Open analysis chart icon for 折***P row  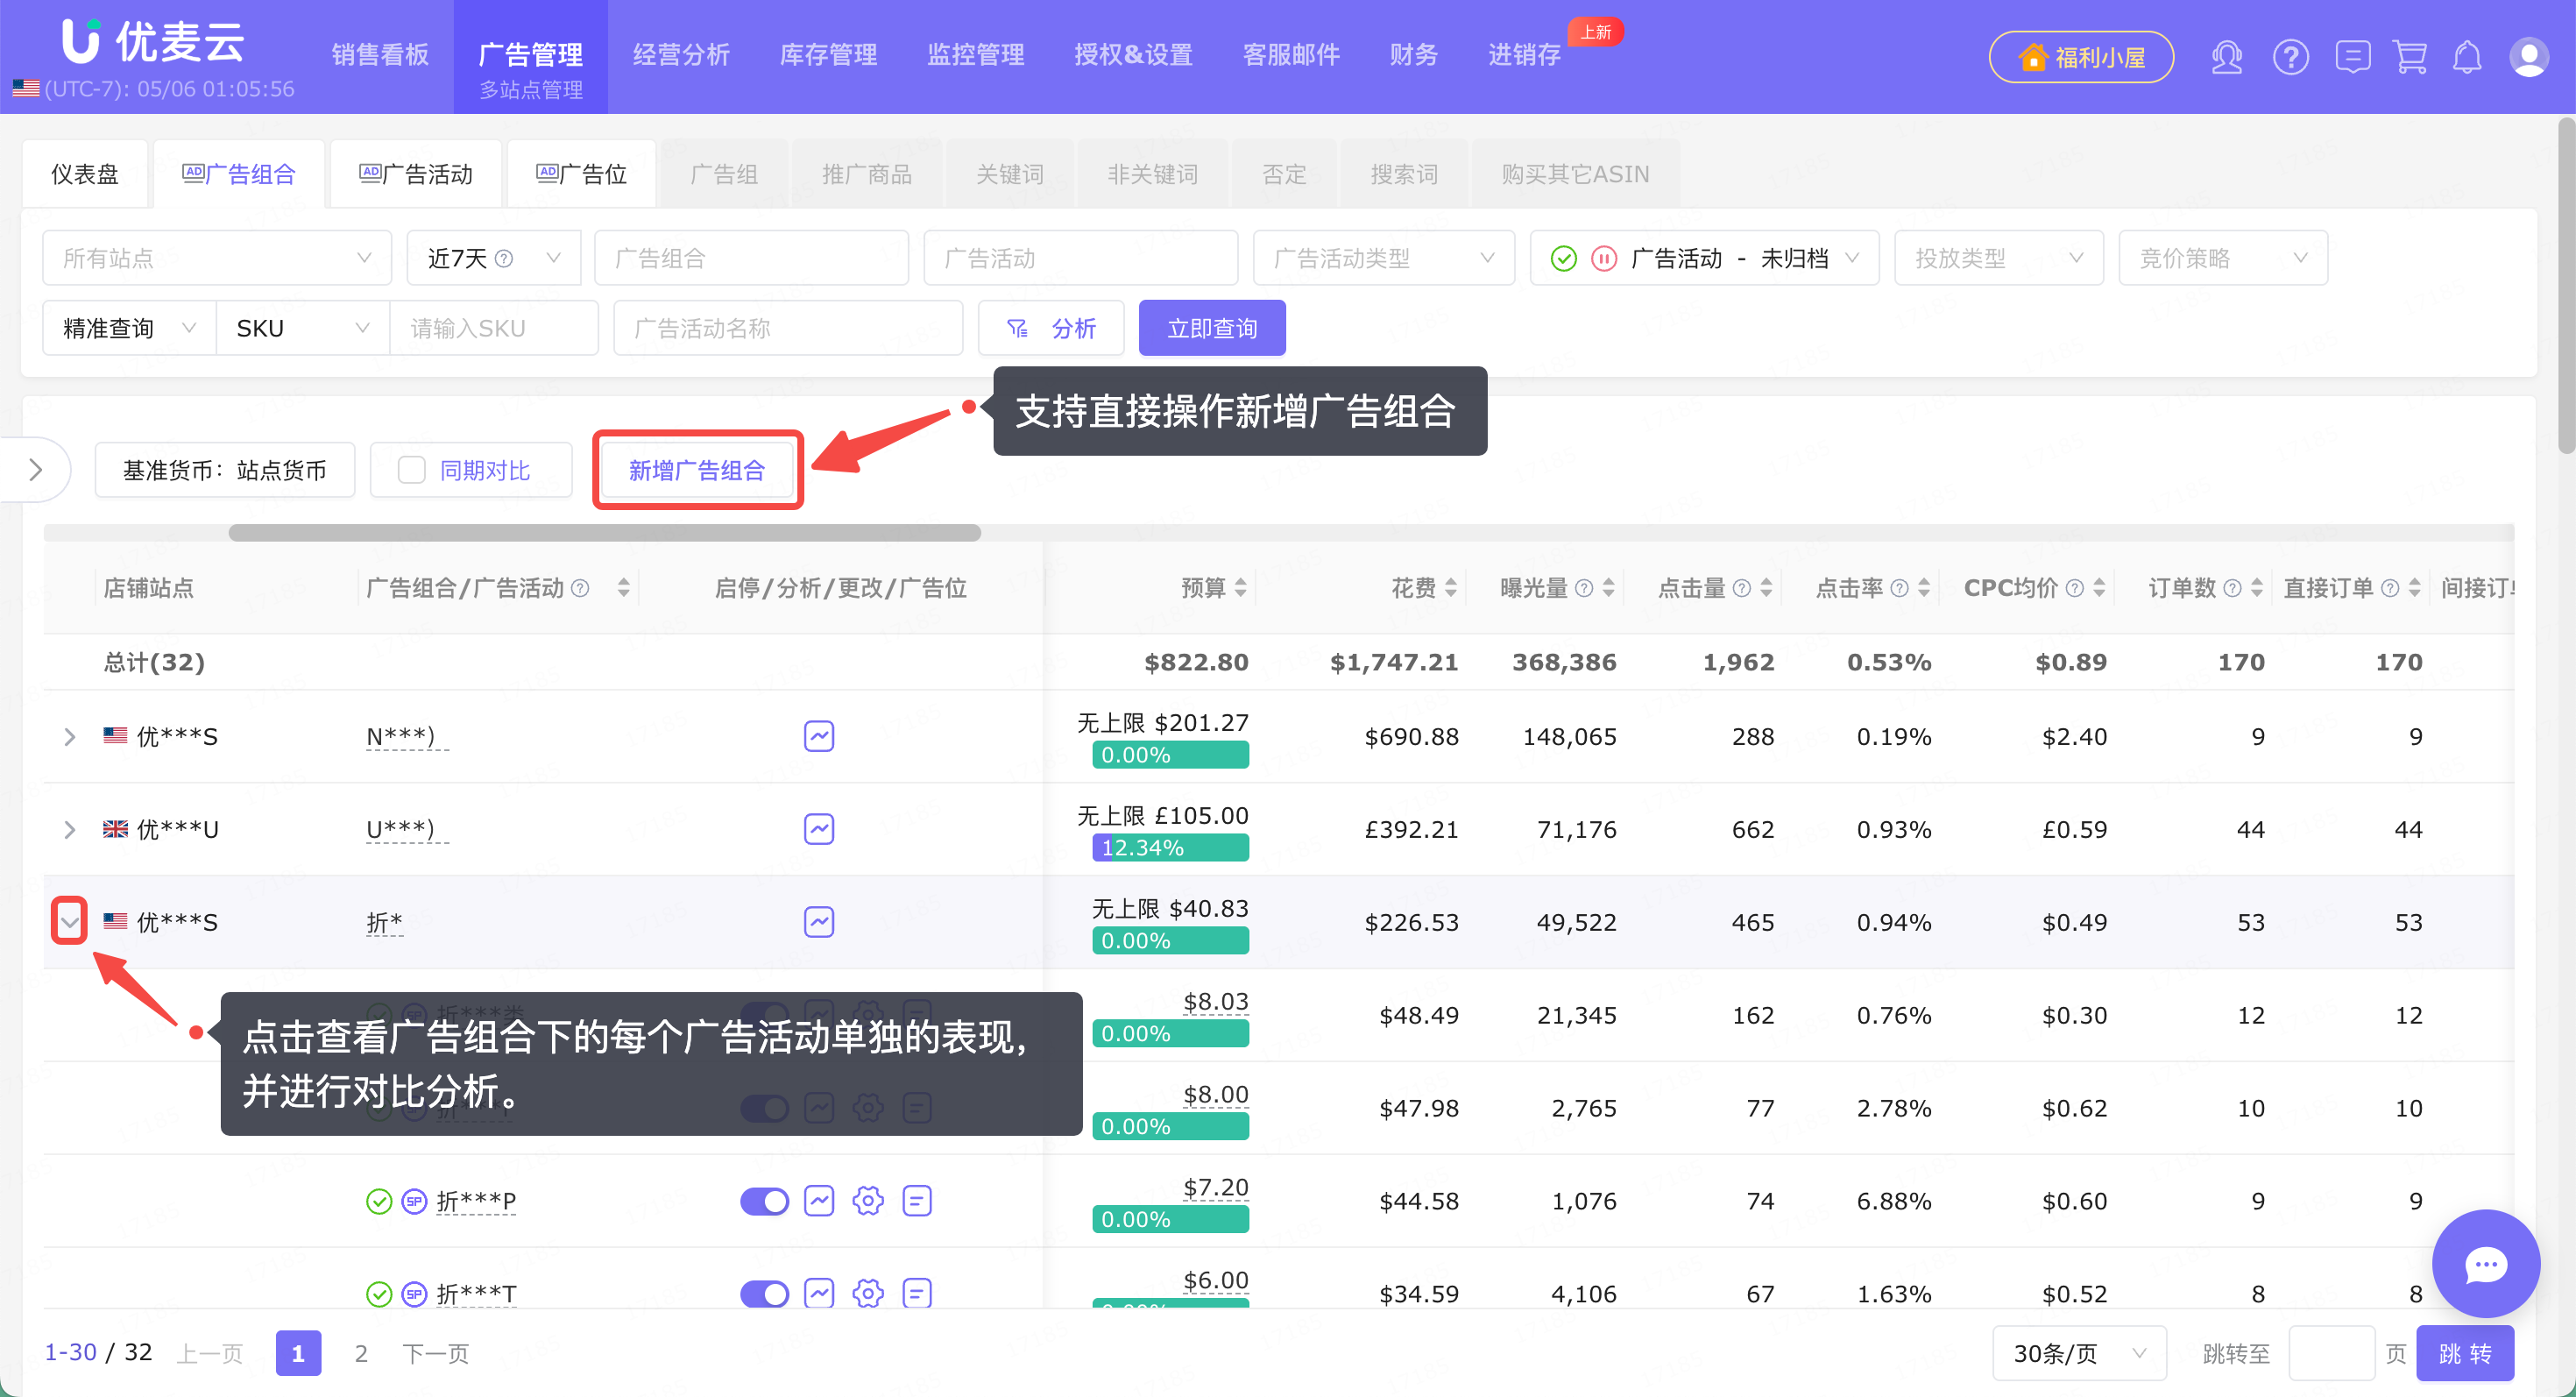pyautogui.click(x=819, y=1200)
